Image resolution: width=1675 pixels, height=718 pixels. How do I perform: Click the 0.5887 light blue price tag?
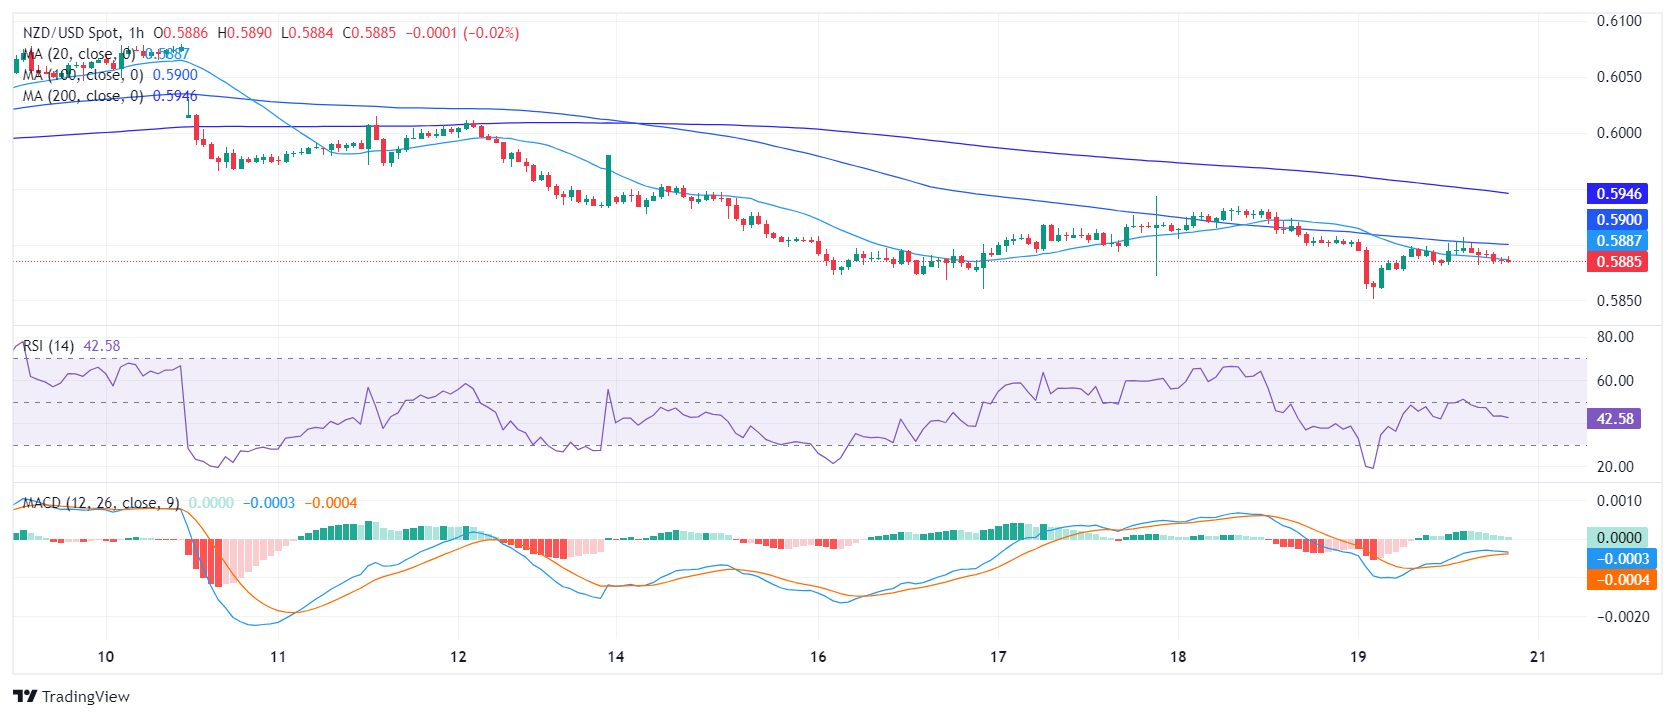(x=1618, y=241)
